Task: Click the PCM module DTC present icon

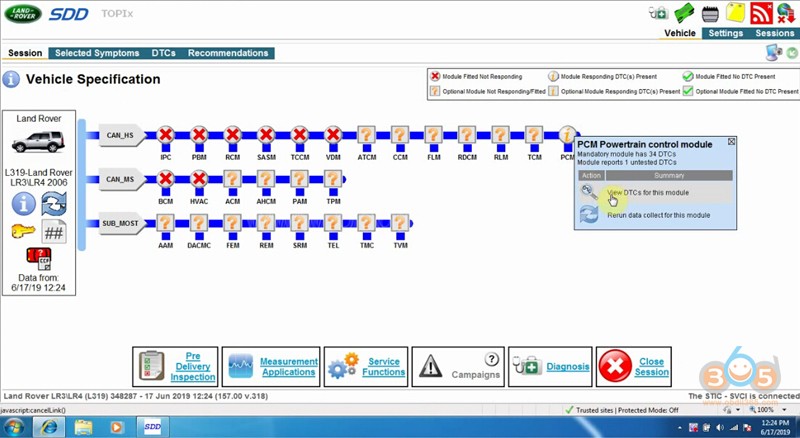Action: (567, 135)
